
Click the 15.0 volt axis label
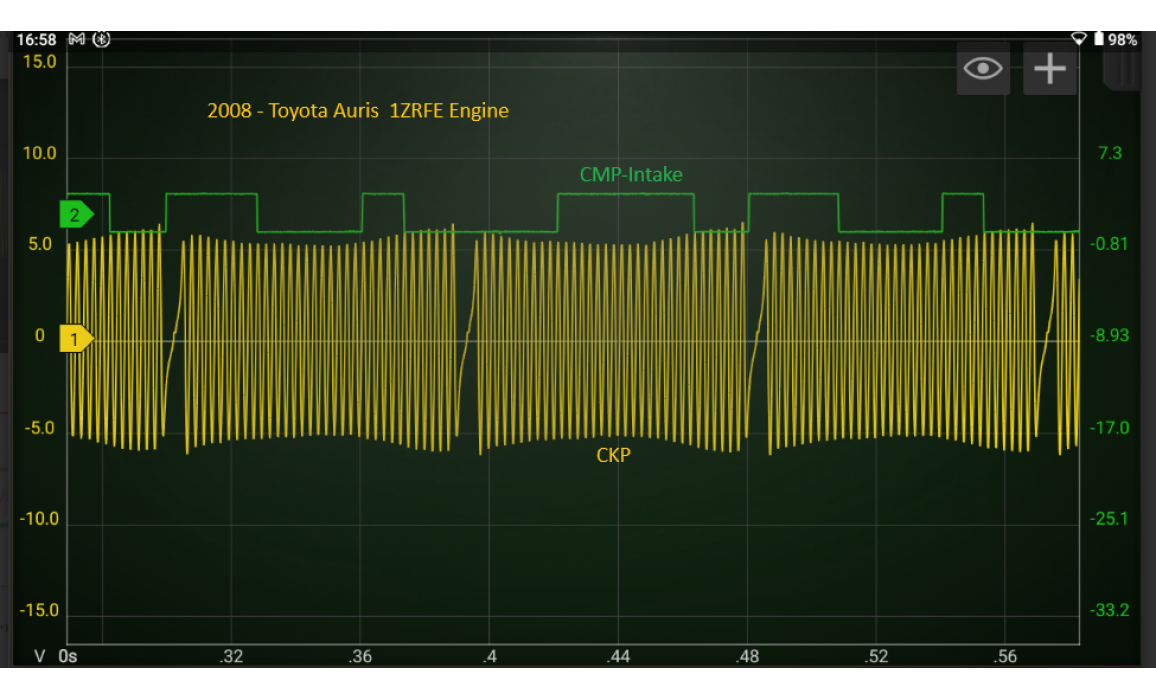point(40,62)
